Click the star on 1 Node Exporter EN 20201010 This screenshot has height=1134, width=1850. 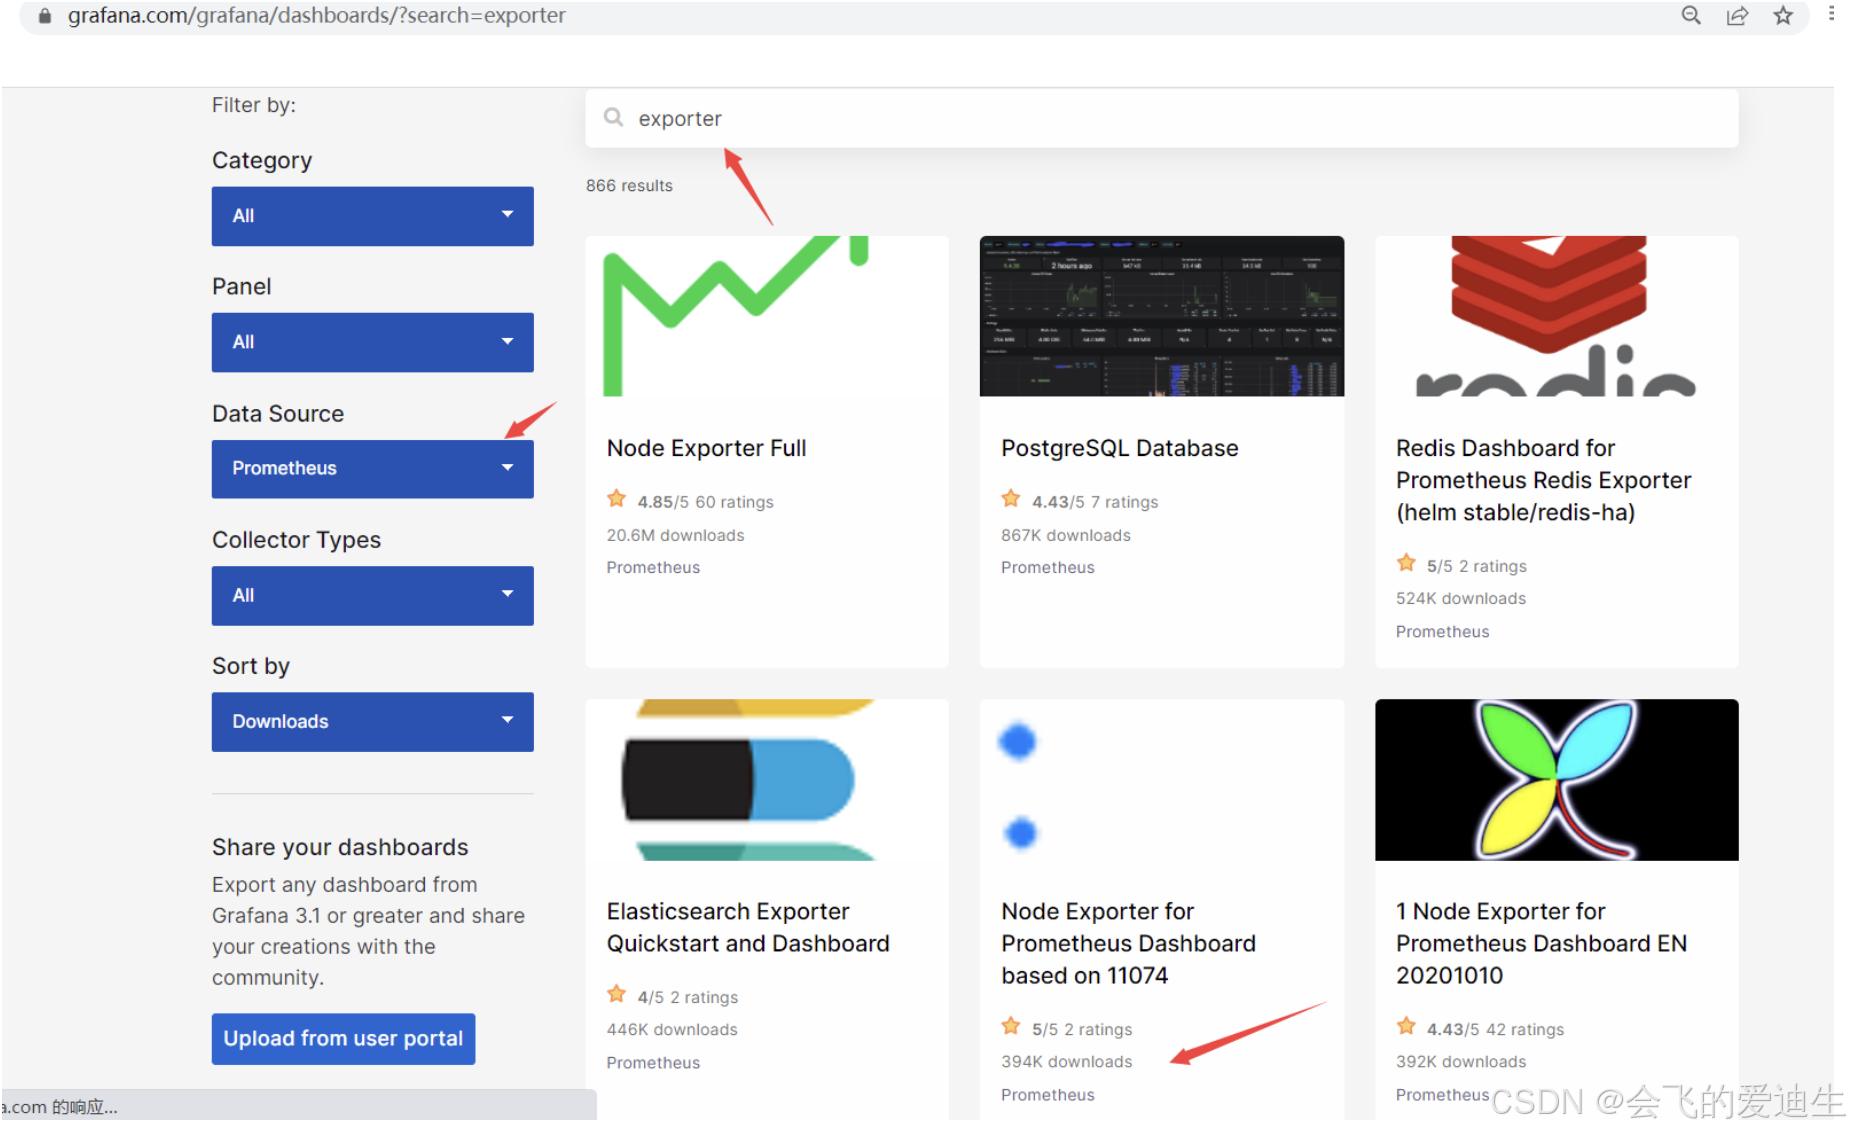[x=1406, y=1027]
